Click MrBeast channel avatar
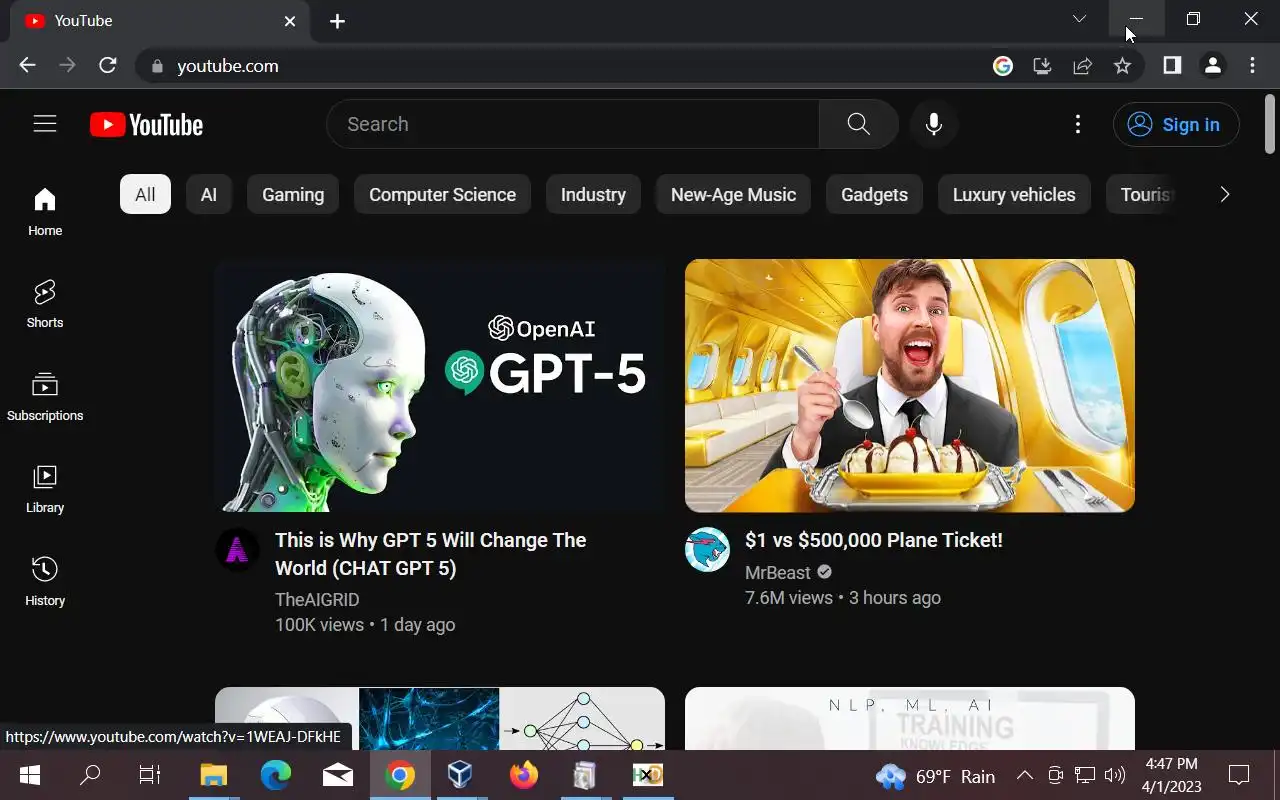 [707, 549]
